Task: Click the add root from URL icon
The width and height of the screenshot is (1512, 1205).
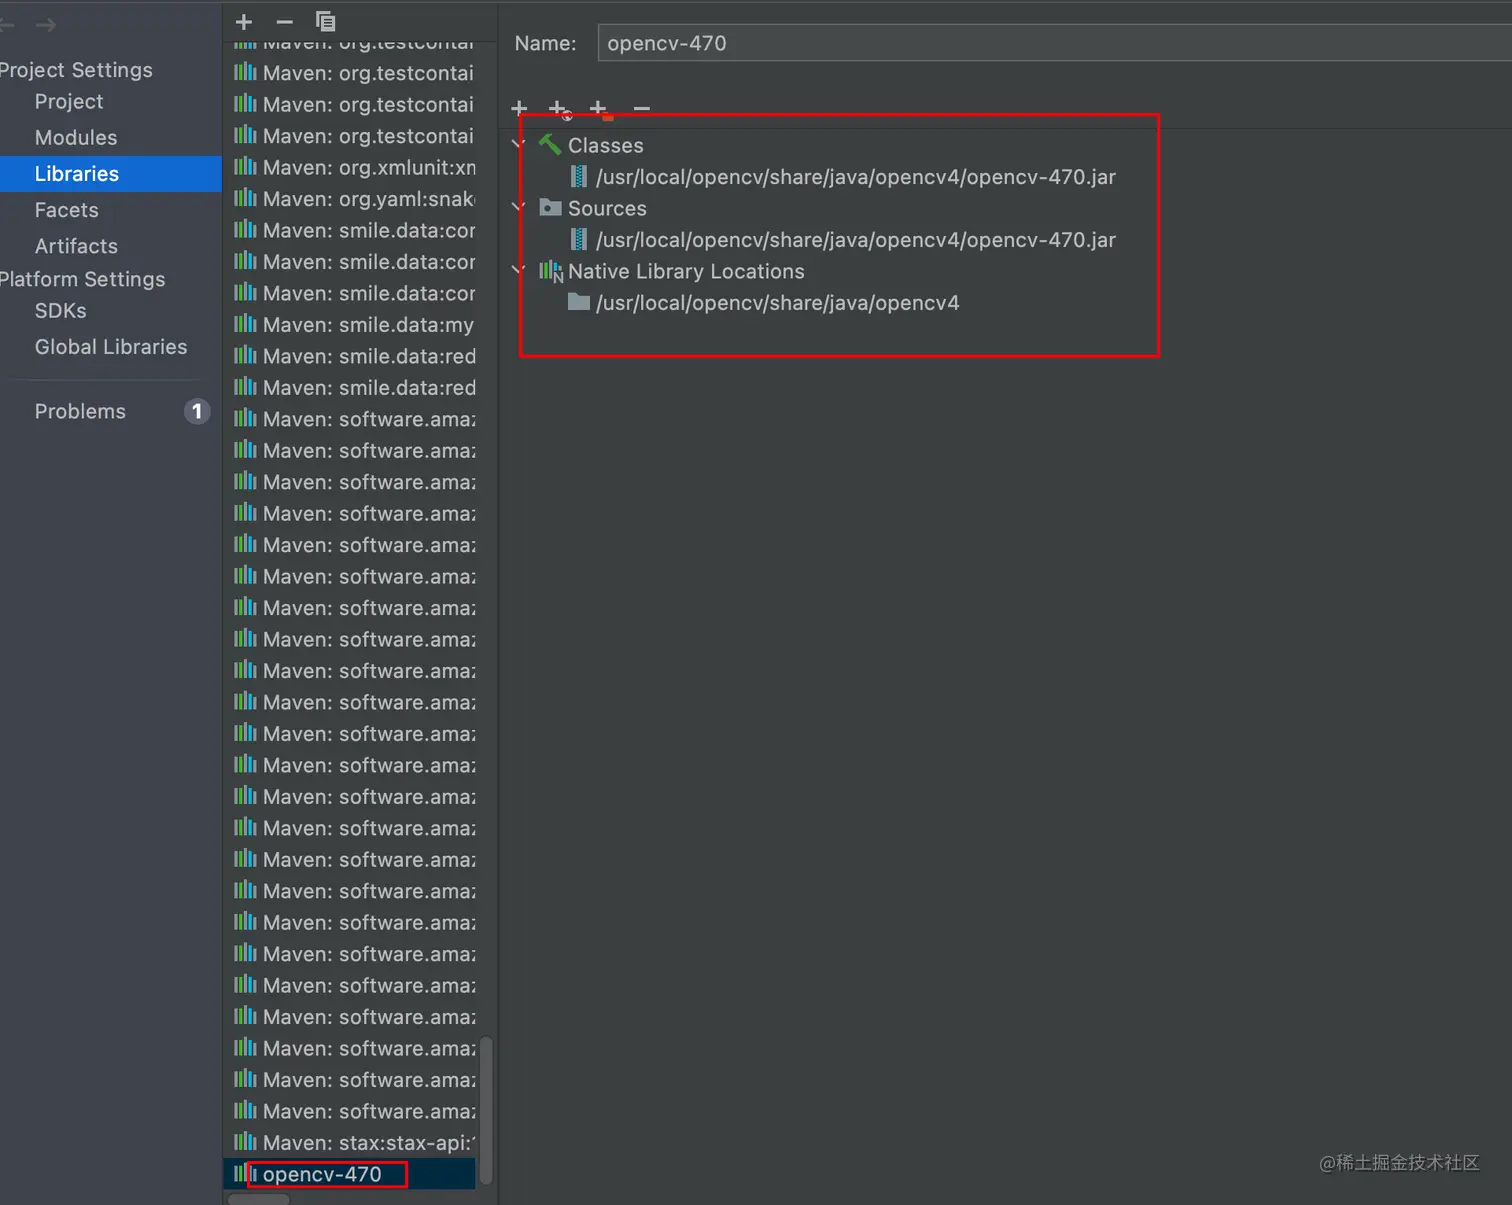Action: (560, 108)
